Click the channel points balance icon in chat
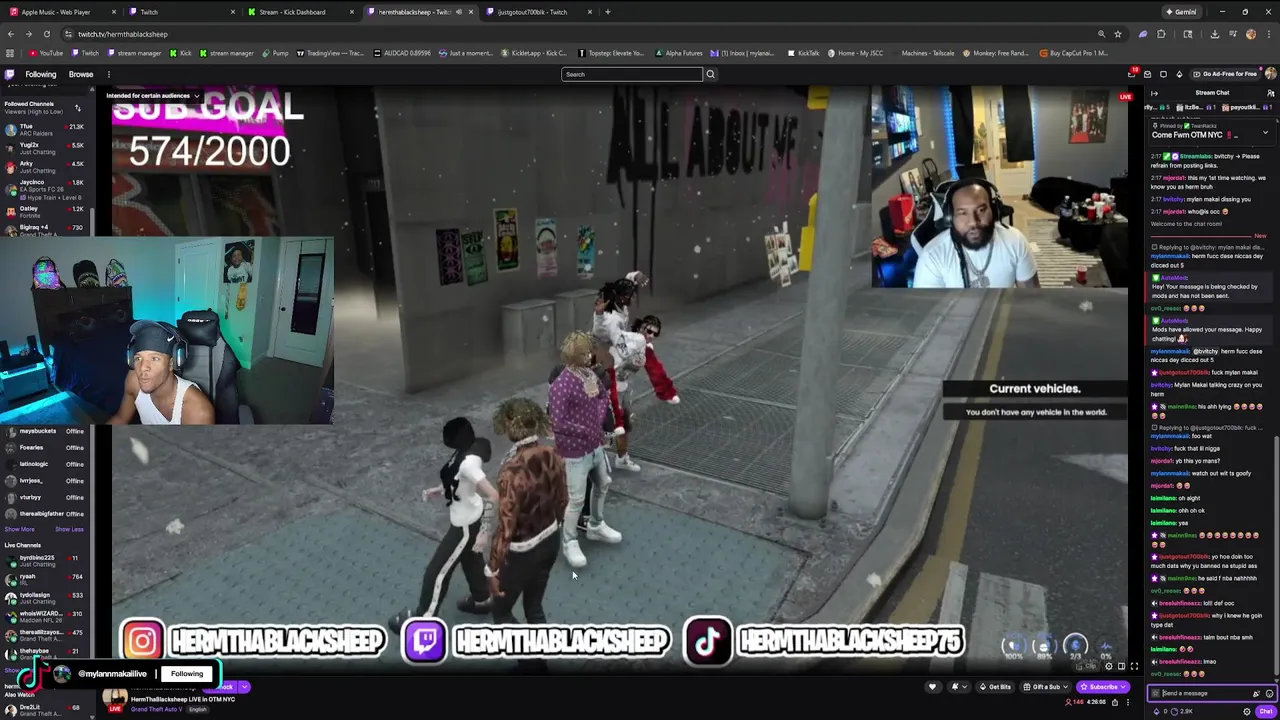This screenshot has height=720, width=1280. [x=1174, y=711]
